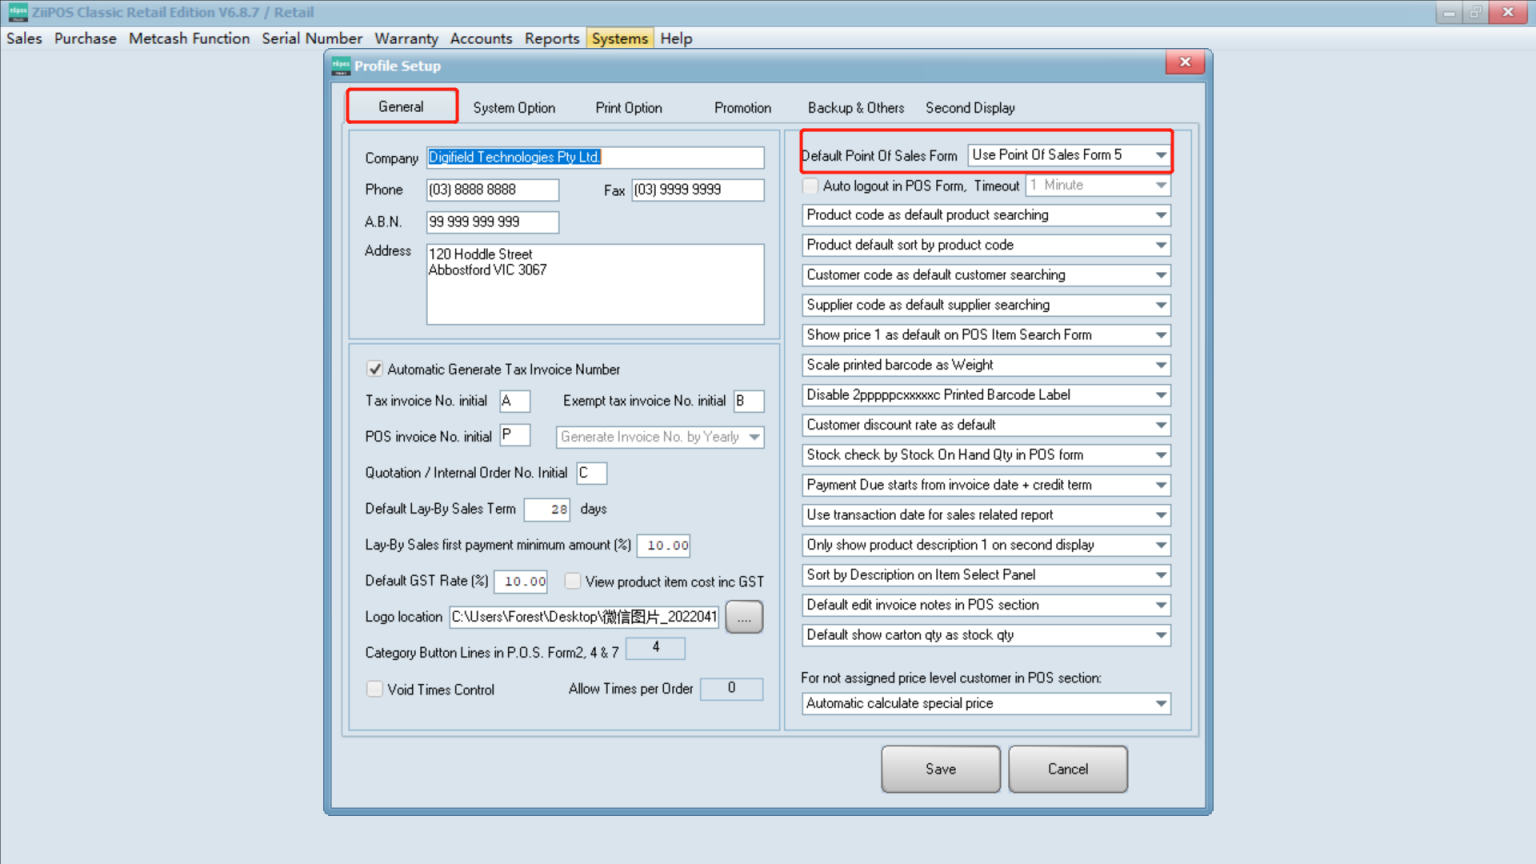Click the Company name input field

point(594,157)
